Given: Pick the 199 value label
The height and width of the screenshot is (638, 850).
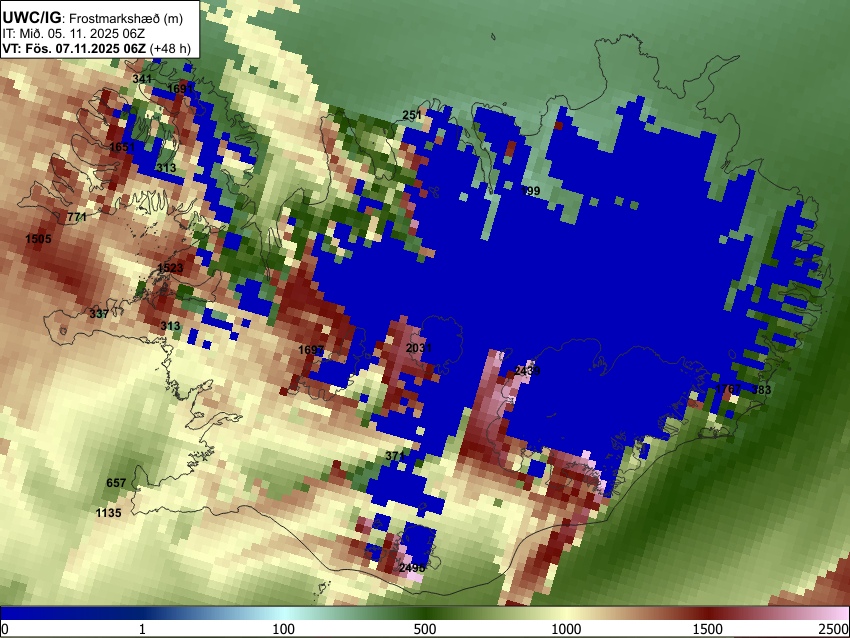Looking at the screenshot, I should point(531,191).
